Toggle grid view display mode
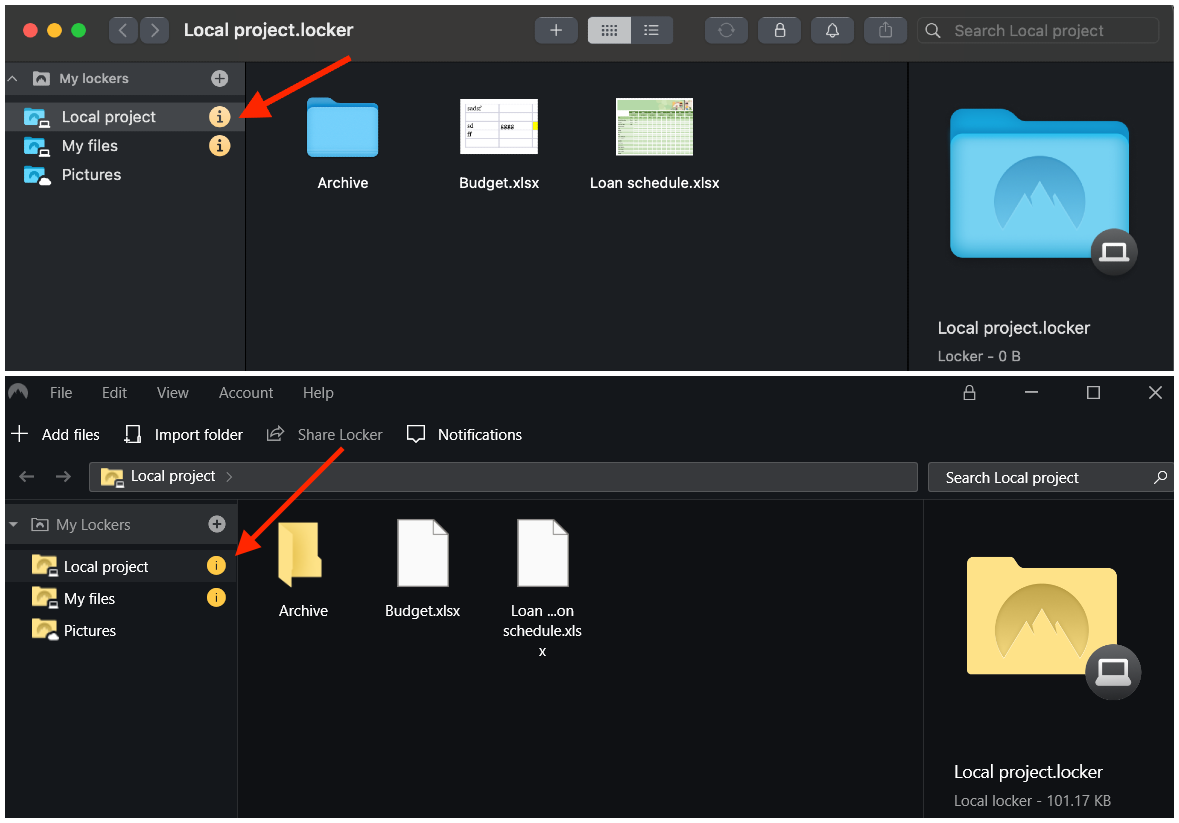The image size is (1179, 823). (609, 30)
